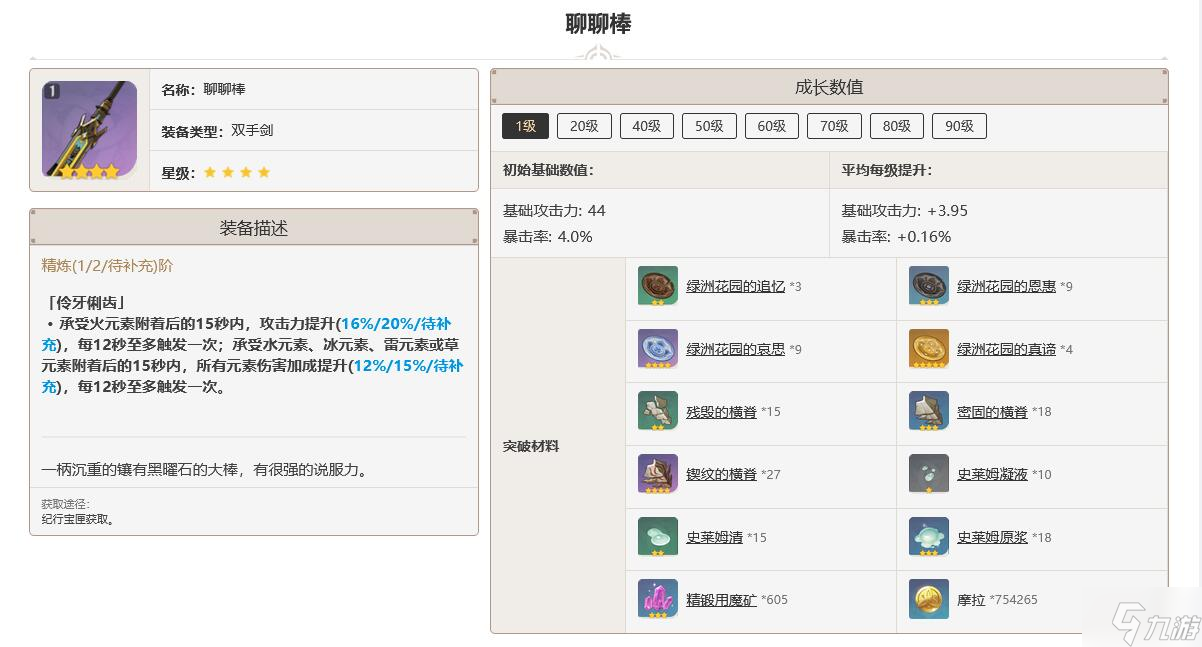Image resolution: width=1202 pixels, height=647 pixels.
Task: Click the 基础攻击力: 44 value
Action: coord(554,210)
